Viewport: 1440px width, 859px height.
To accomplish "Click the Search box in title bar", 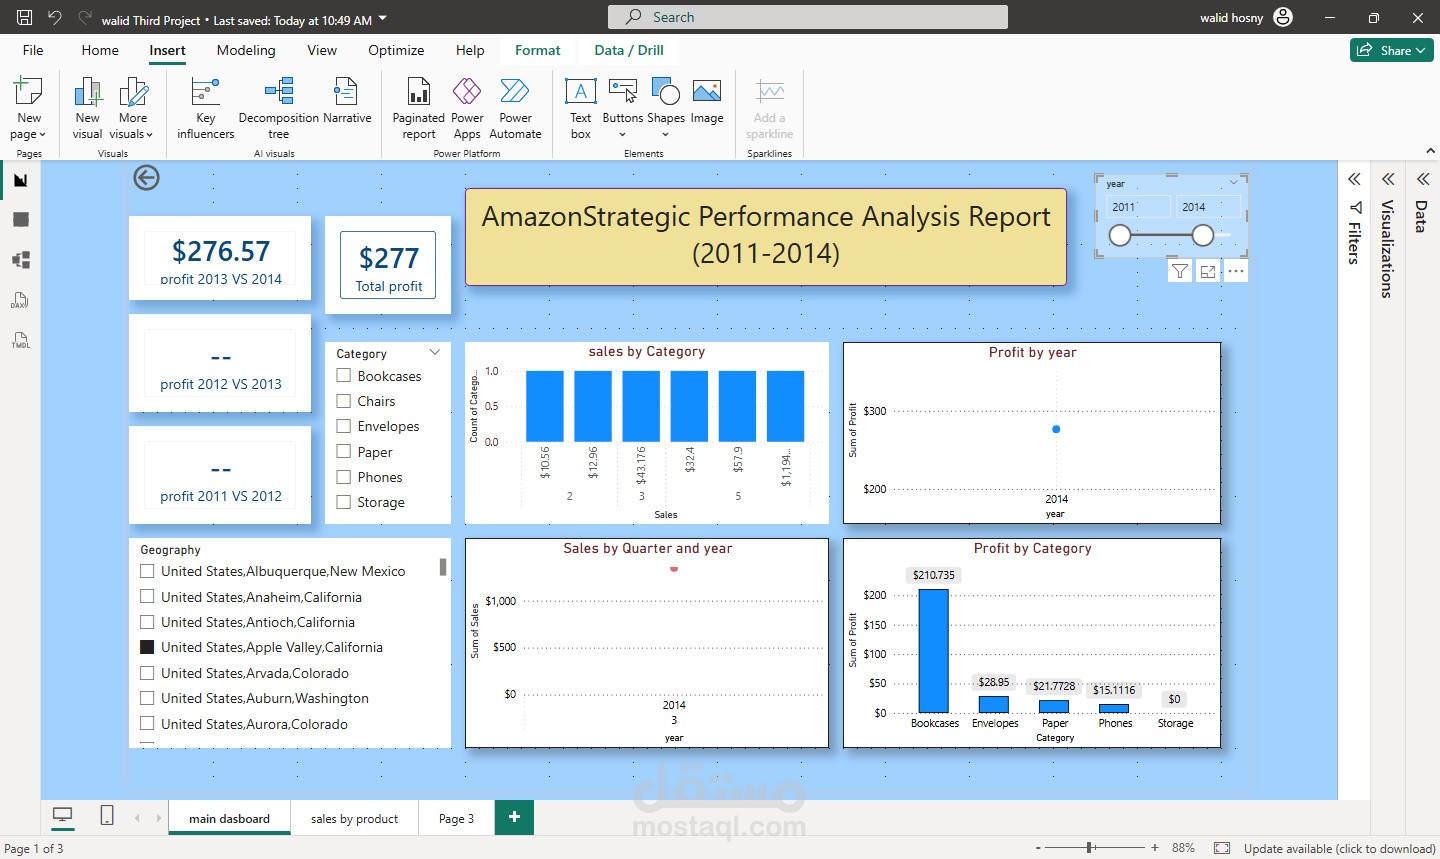I will pos(808,17).
